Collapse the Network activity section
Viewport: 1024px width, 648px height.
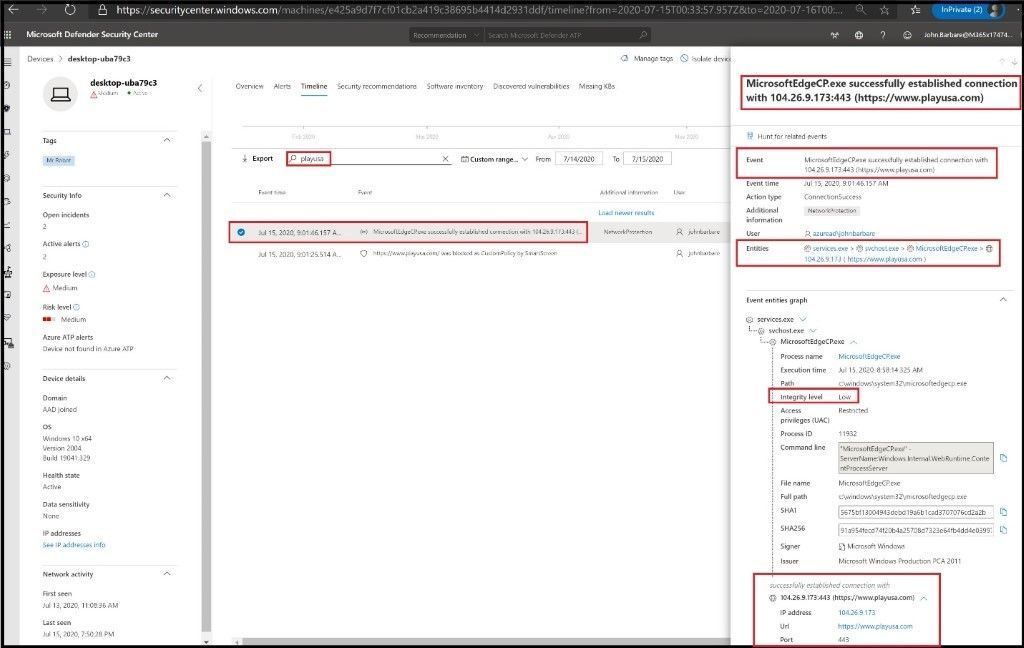[x=167, y=574]
